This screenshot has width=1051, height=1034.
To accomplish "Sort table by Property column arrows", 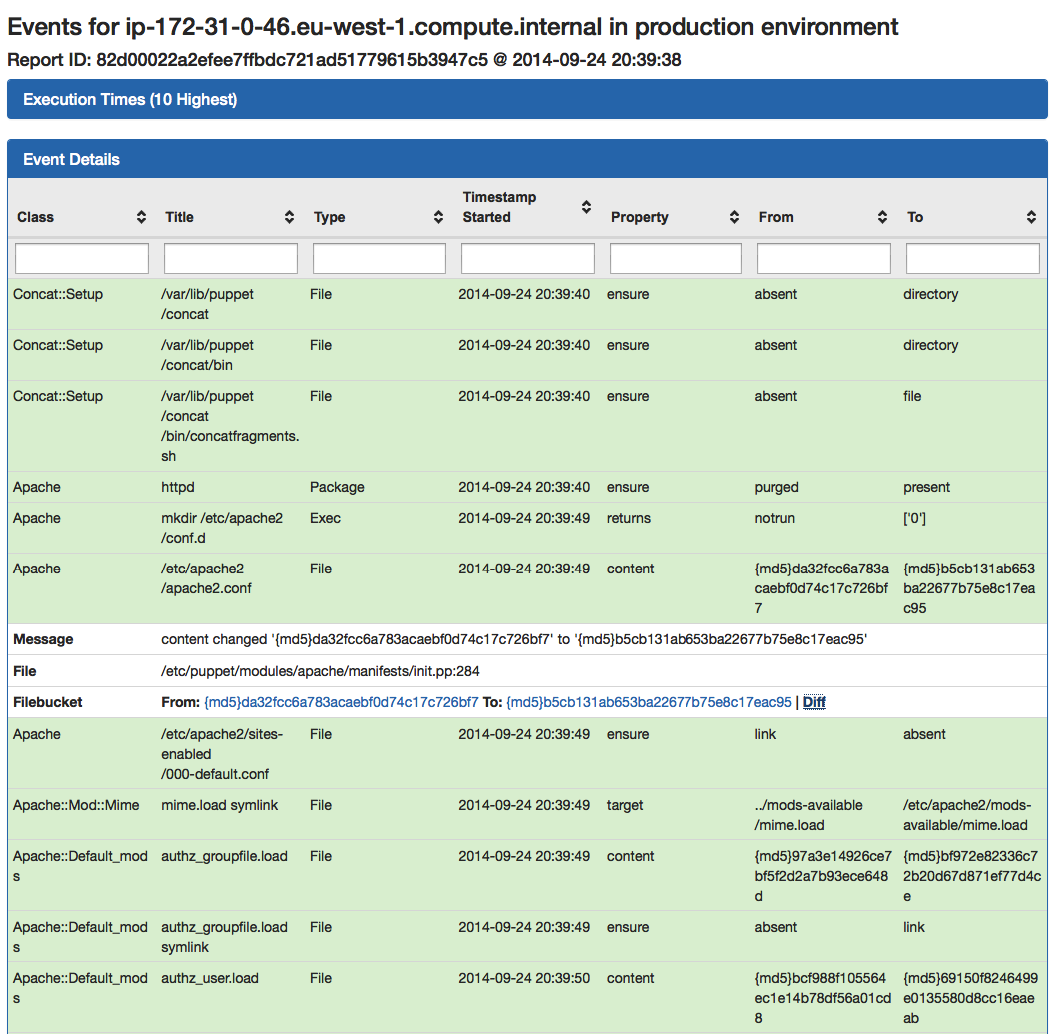I will pos(735,217).
